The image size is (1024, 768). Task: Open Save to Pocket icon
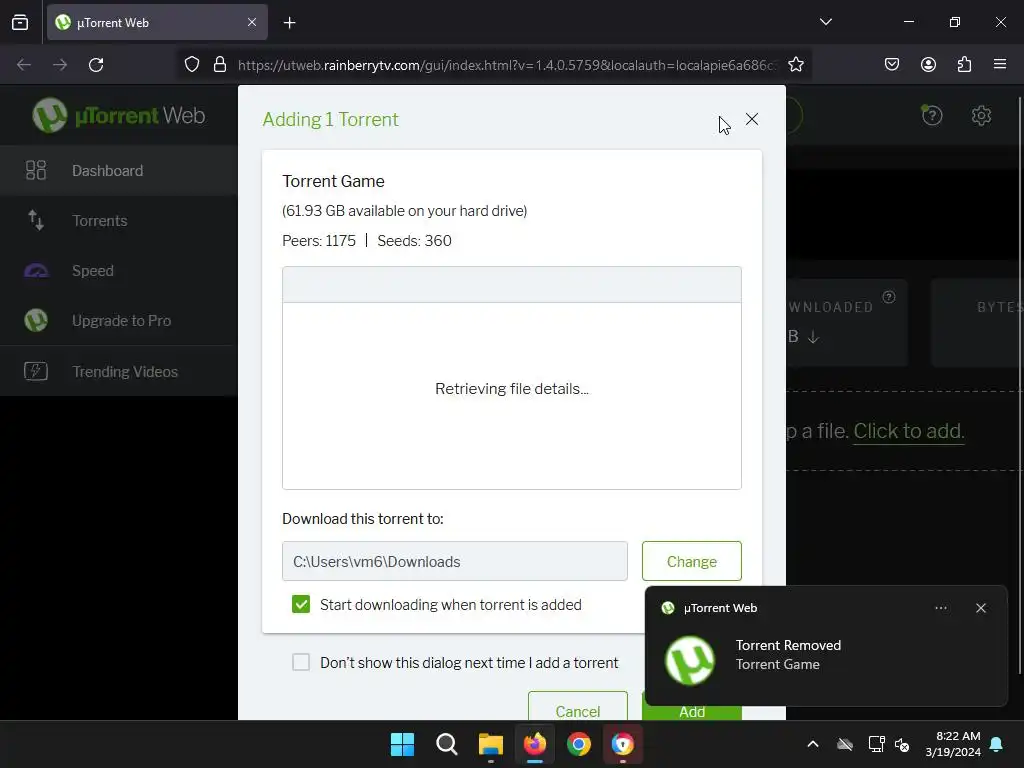pos(891,65)
